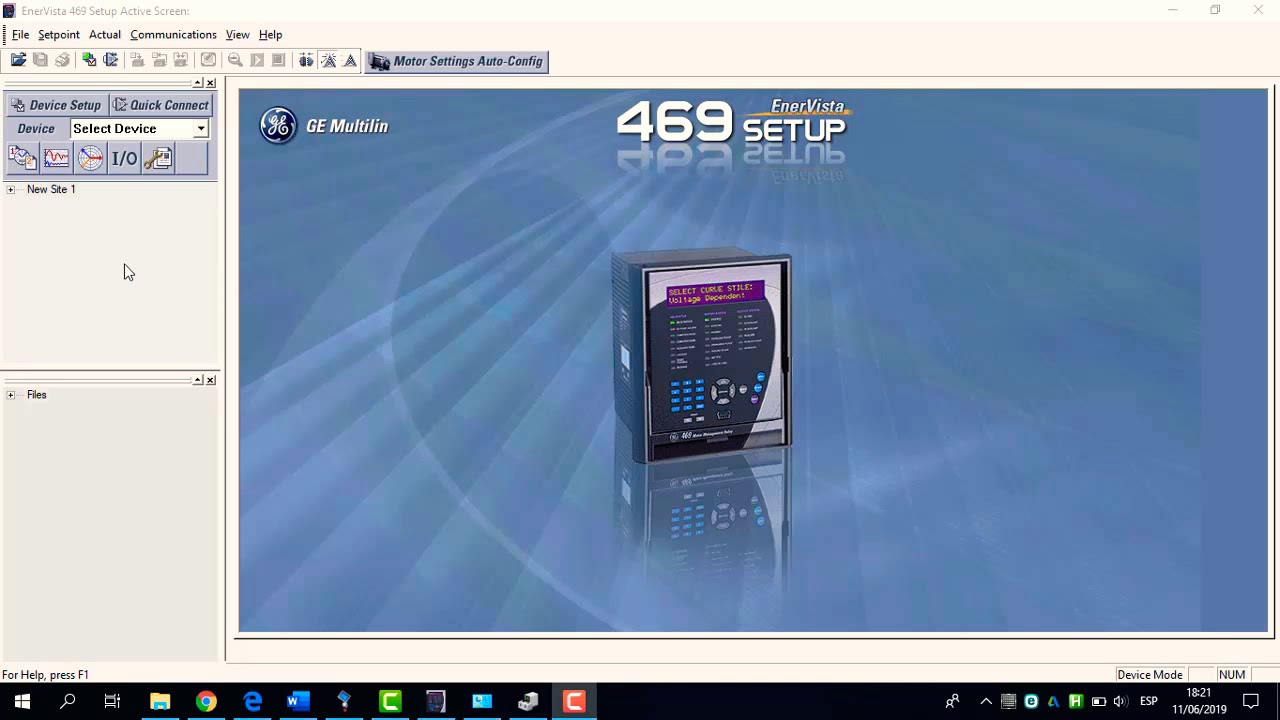This screenshot has height=720, width=1280.
Task: Click the green monitor toolbar icon
Action: pos(89,61)
